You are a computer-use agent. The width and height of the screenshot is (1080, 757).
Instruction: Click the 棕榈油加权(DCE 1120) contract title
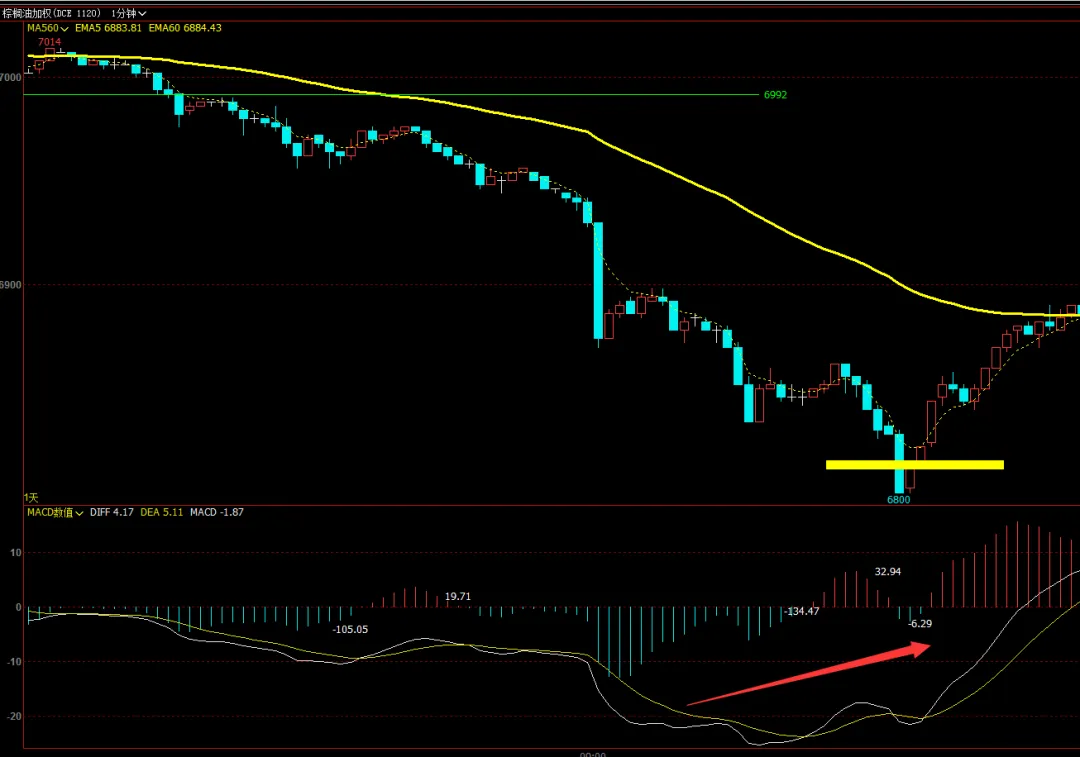pos(51,13)
